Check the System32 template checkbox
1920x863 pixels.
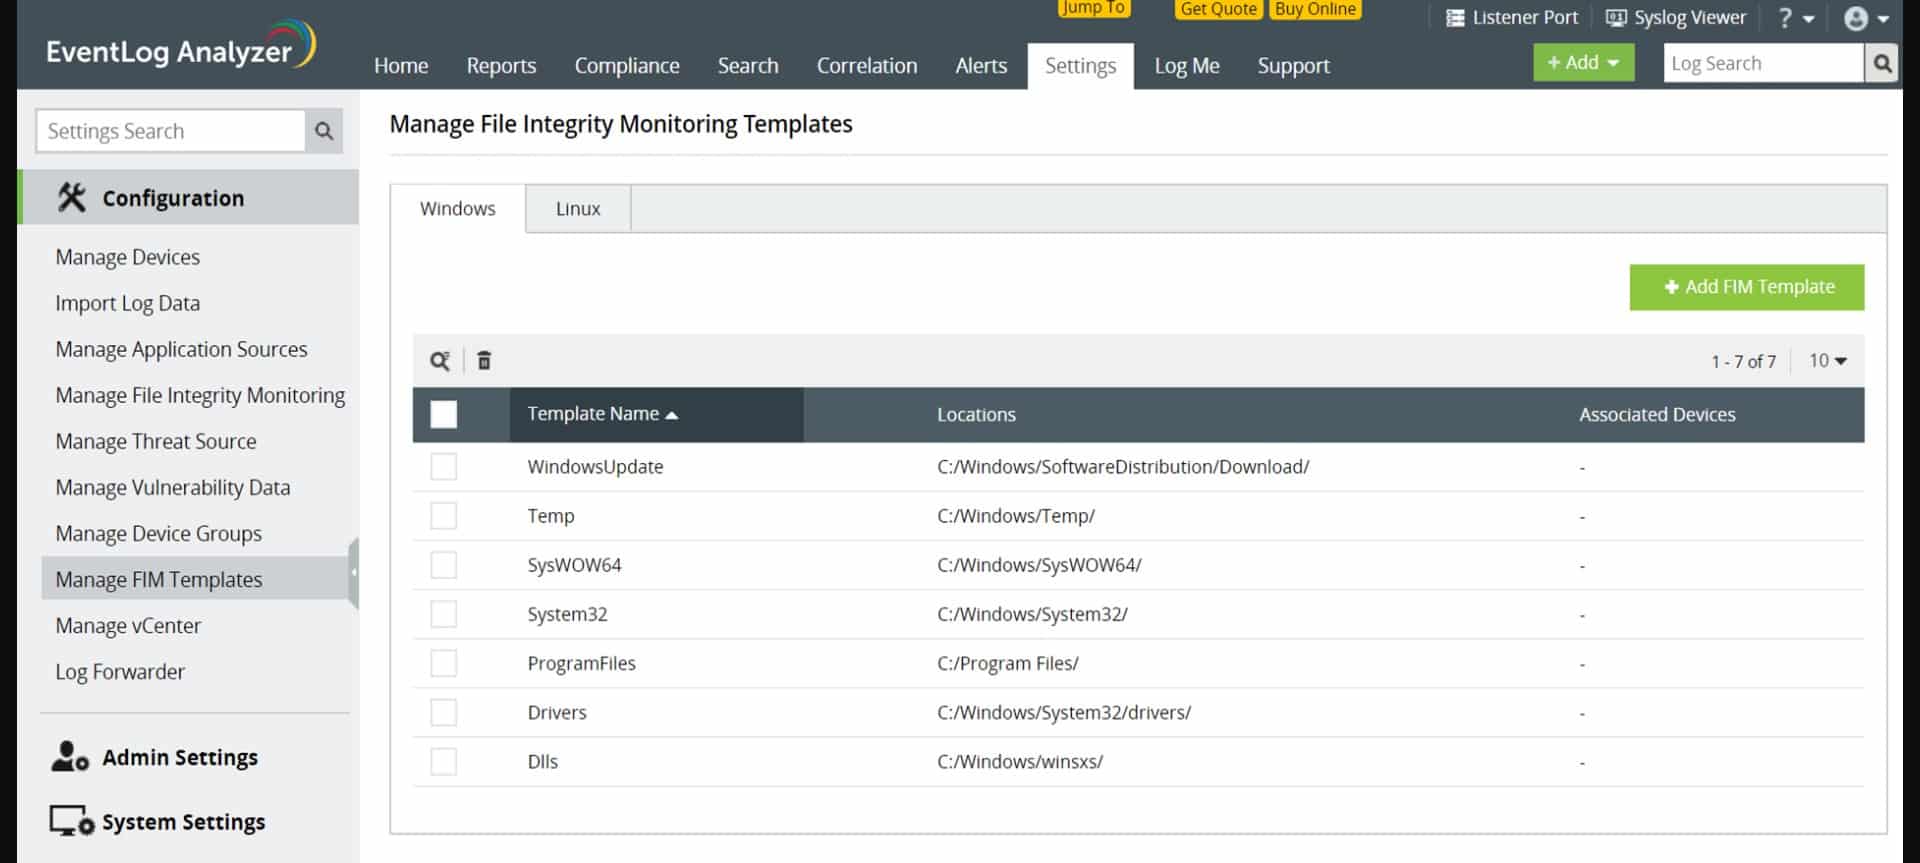click(444, 614)
